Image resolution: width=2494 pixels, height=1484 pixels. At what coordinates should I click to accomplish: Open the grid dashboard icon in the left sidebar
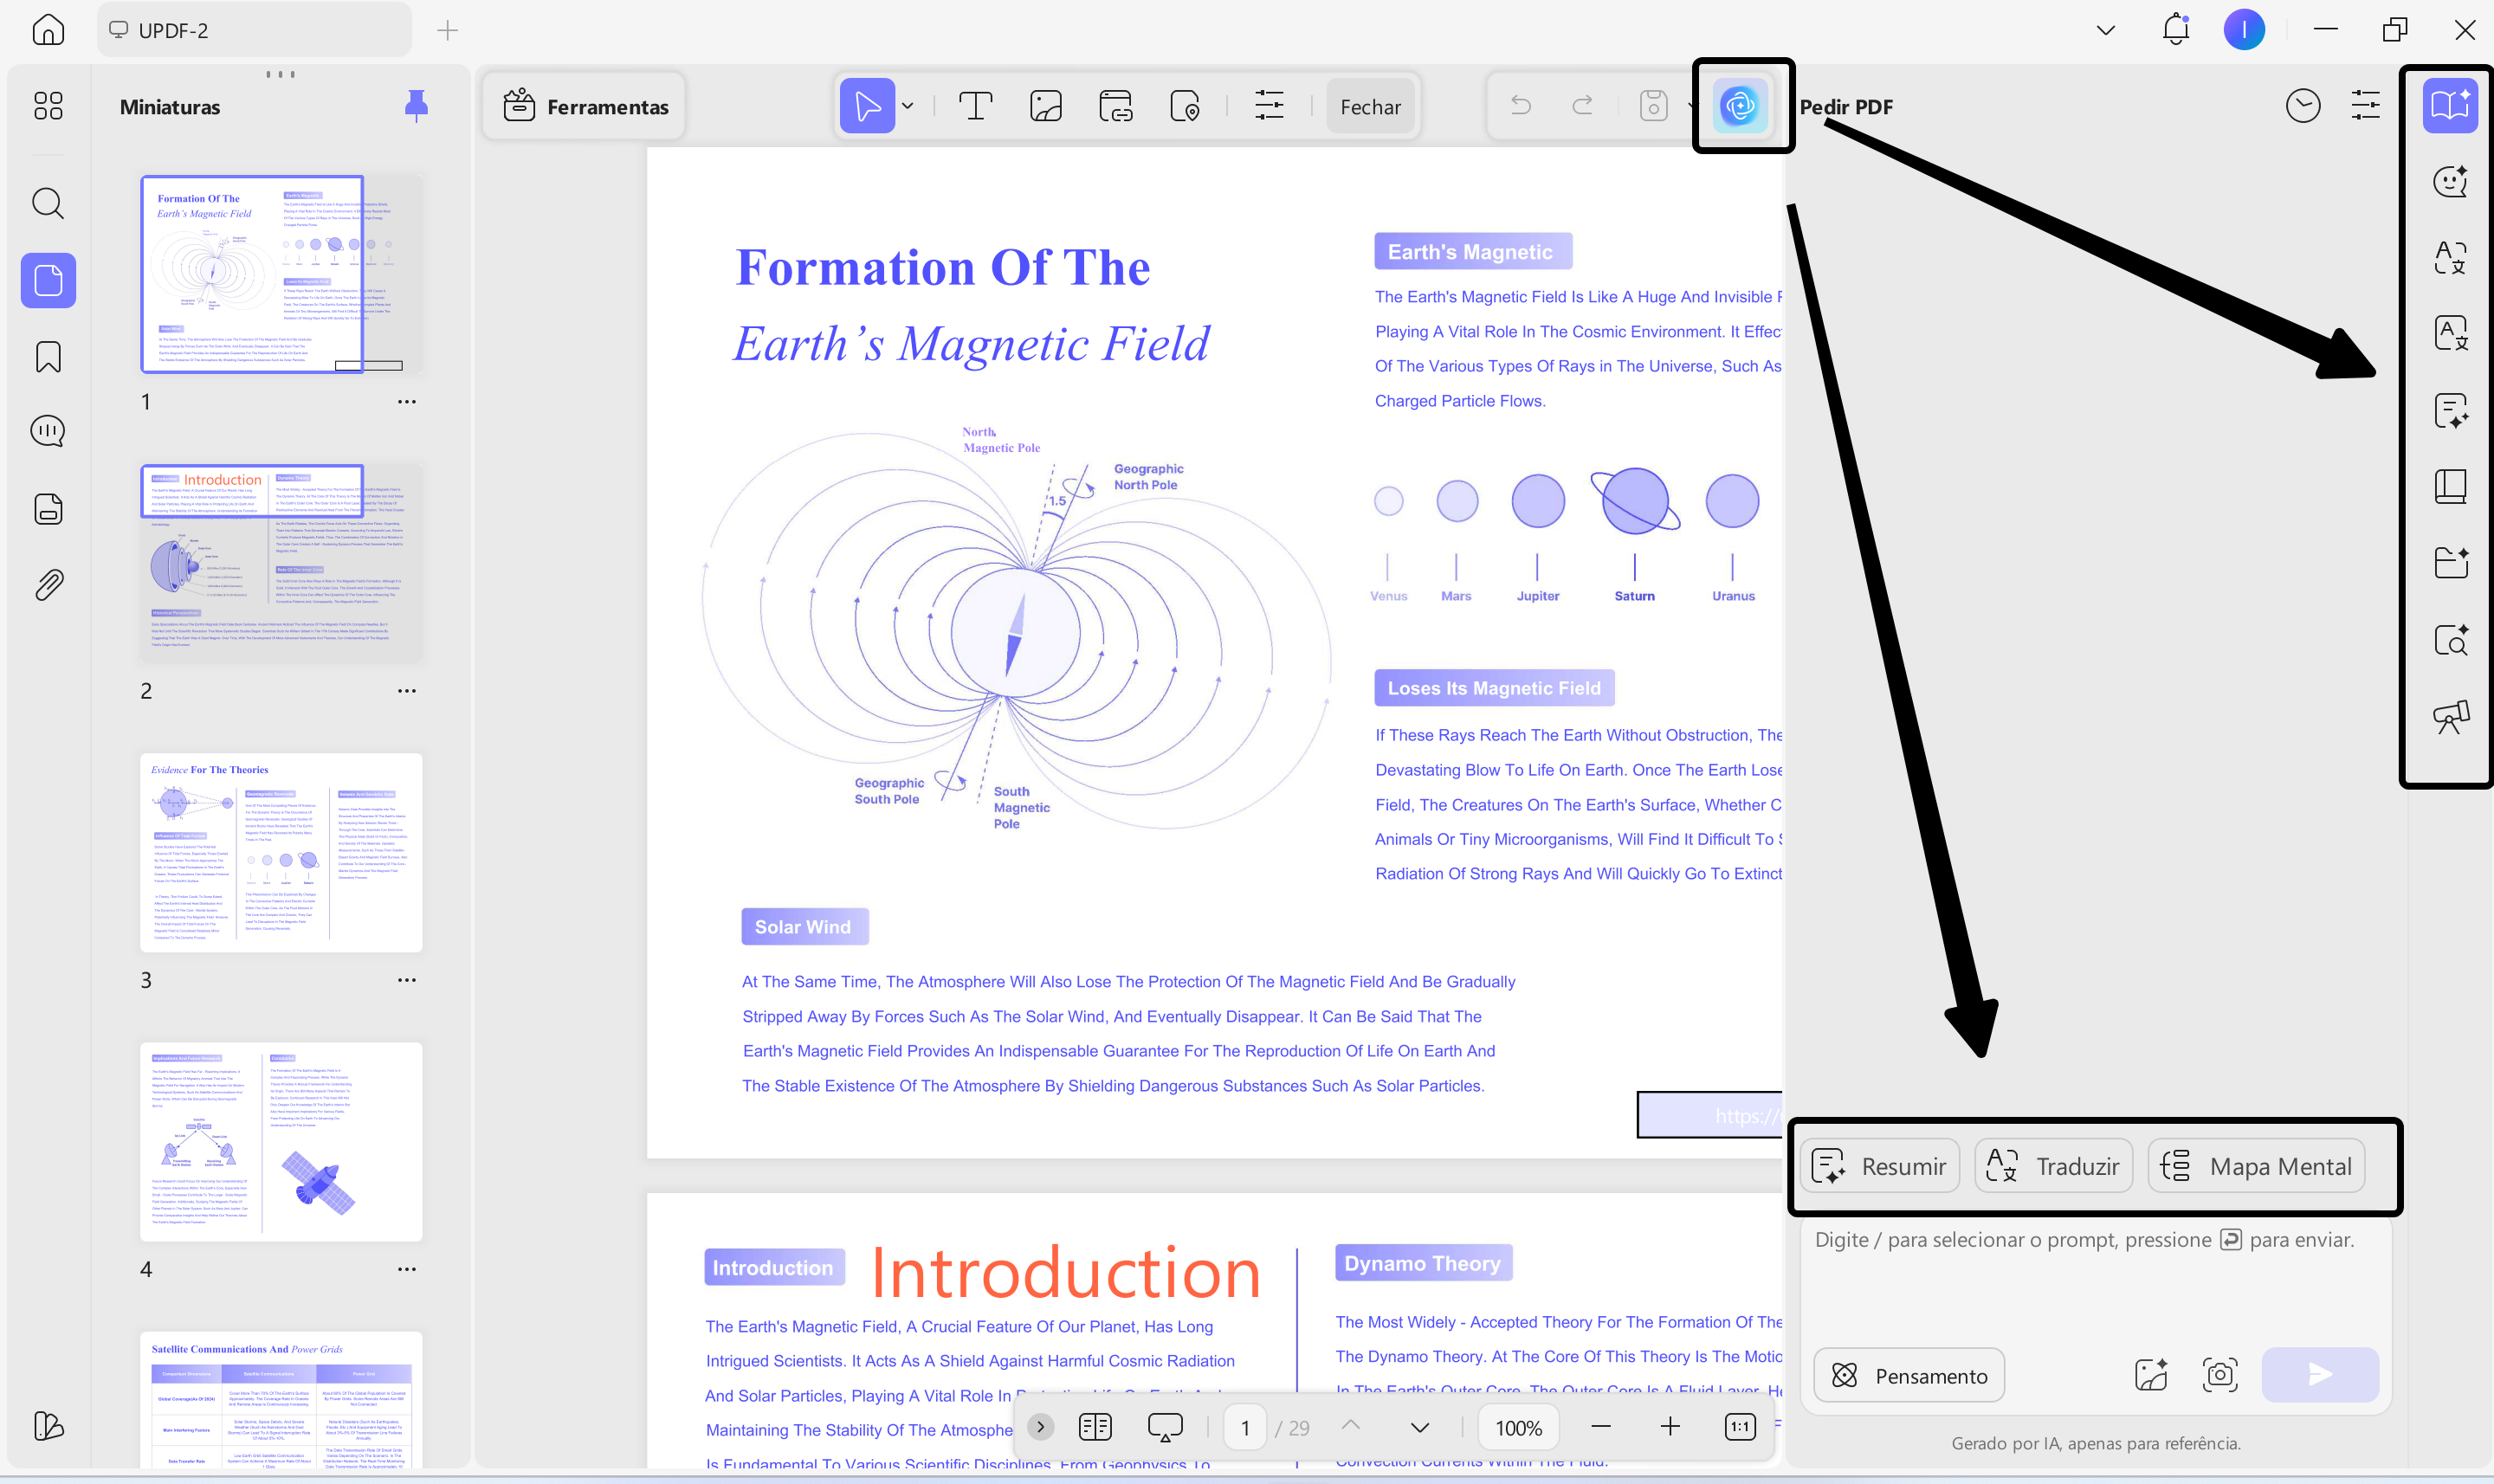(x=48, y=106)
